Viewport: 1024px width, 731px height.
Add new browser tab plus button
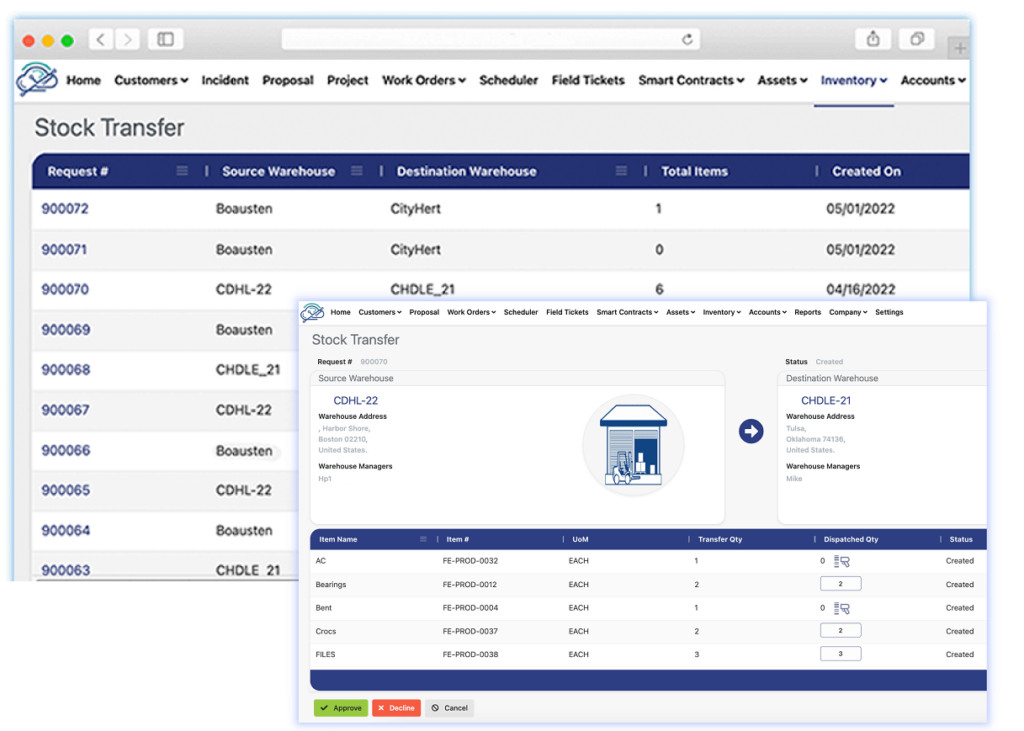point(959,48)
